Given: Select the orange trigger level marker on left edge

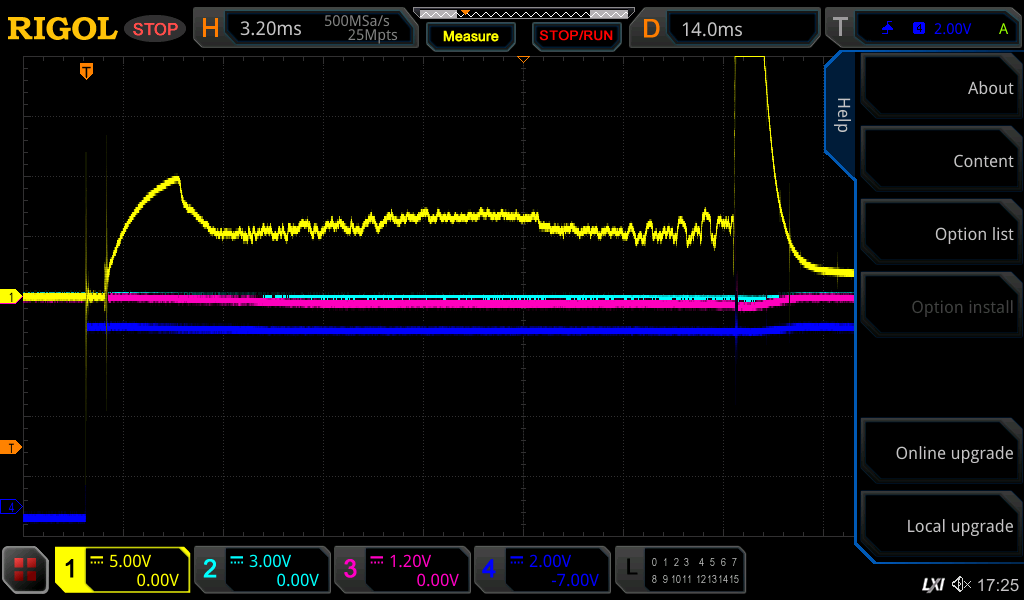Looking at the screenshot, I should click(14, 447).
